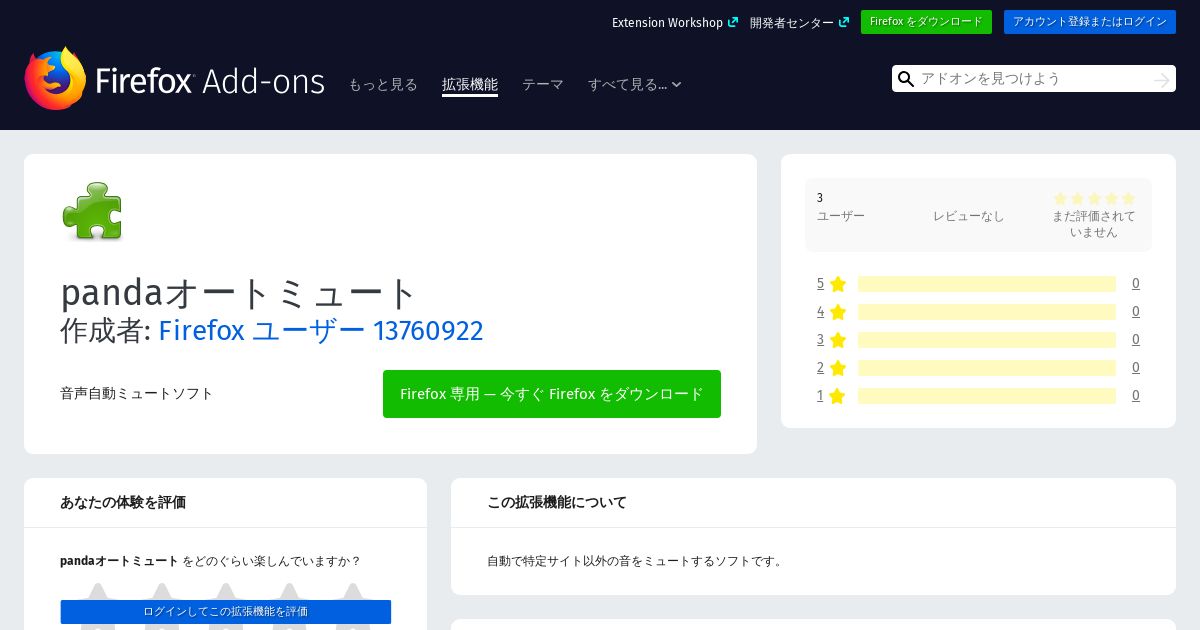The image size is (1200, 630).
Task: Open the もっと見る navigation item
Action: [383, 85]
